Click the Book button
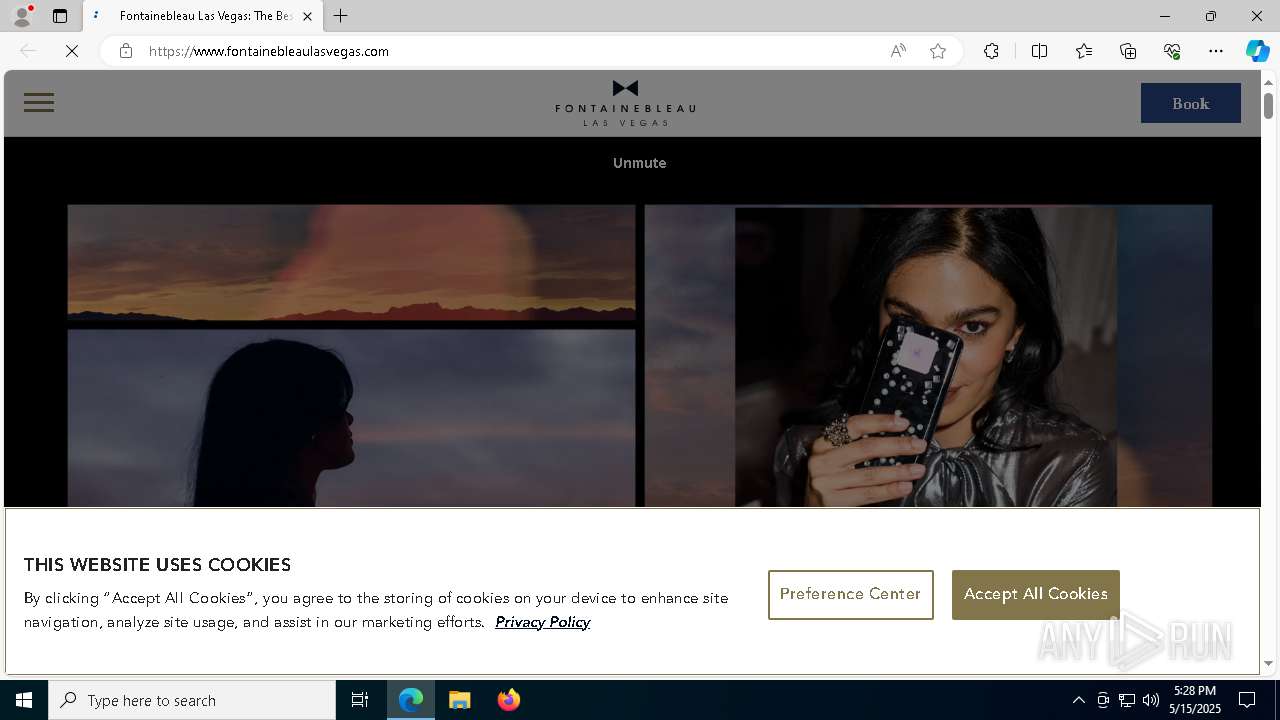Screen dimensions: 1280x720 point(1190,103)
